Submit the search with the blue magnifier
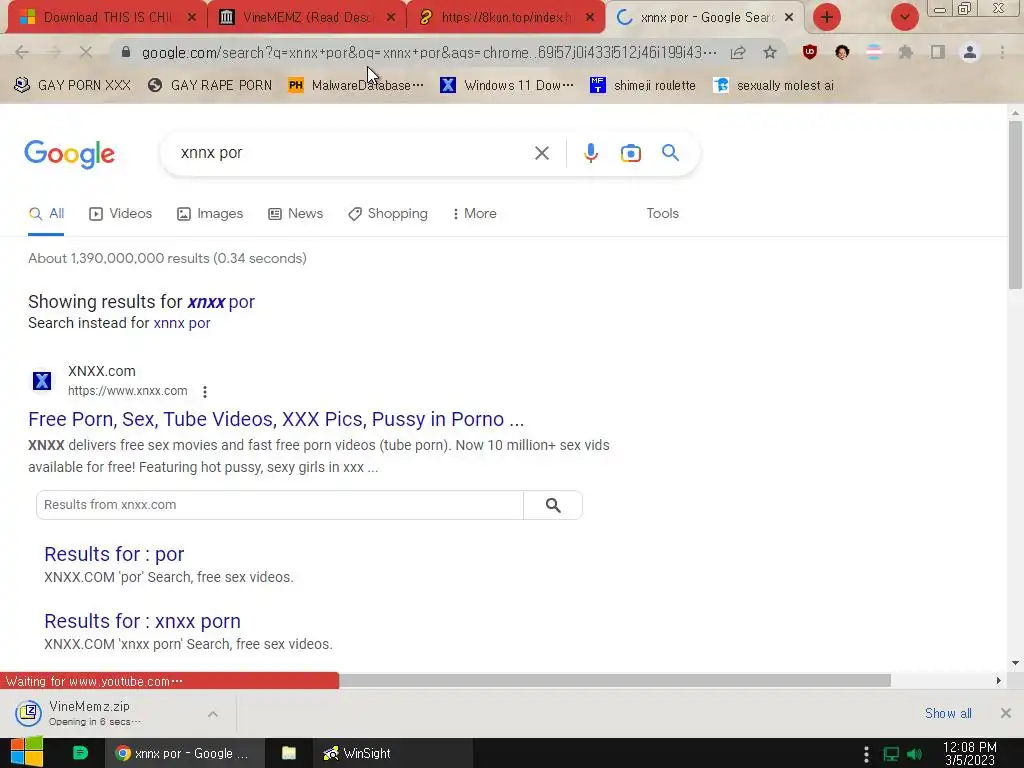 pos(670,153)
